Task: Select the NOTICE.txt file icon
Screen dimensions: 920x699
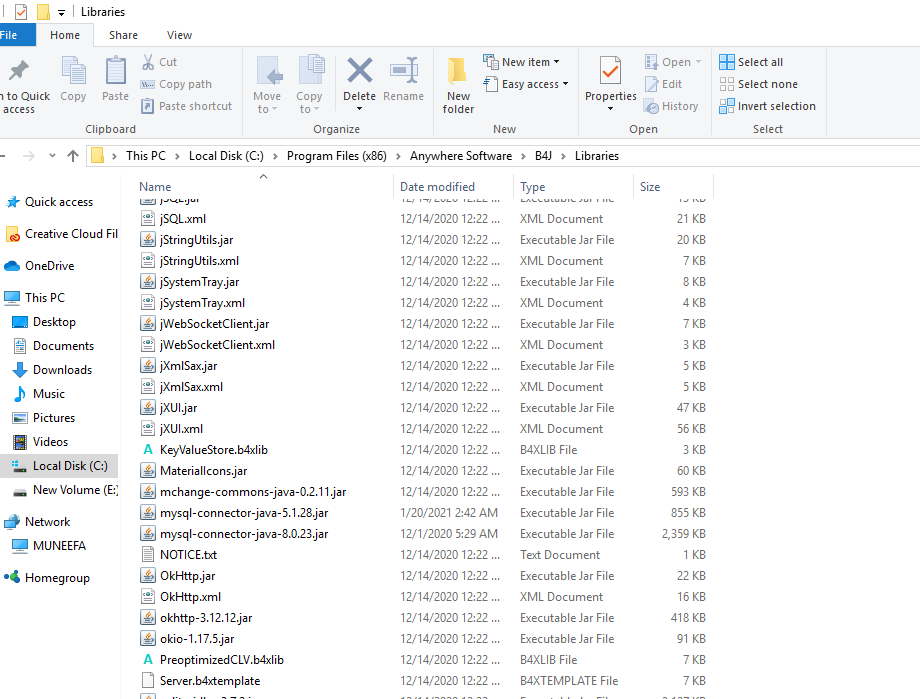Action: [x=148, y=555]
